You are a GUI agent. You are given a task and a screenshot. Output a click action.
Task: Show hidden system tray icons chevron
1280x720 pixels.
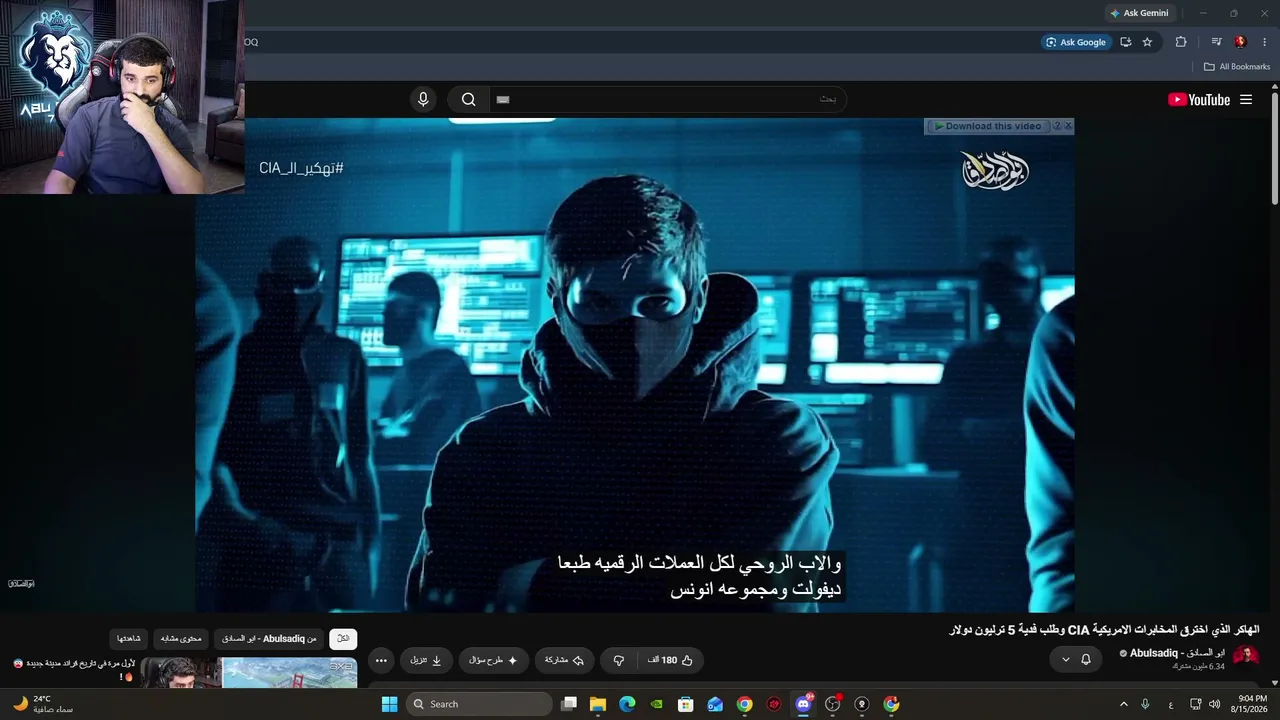pos(1123,704)
